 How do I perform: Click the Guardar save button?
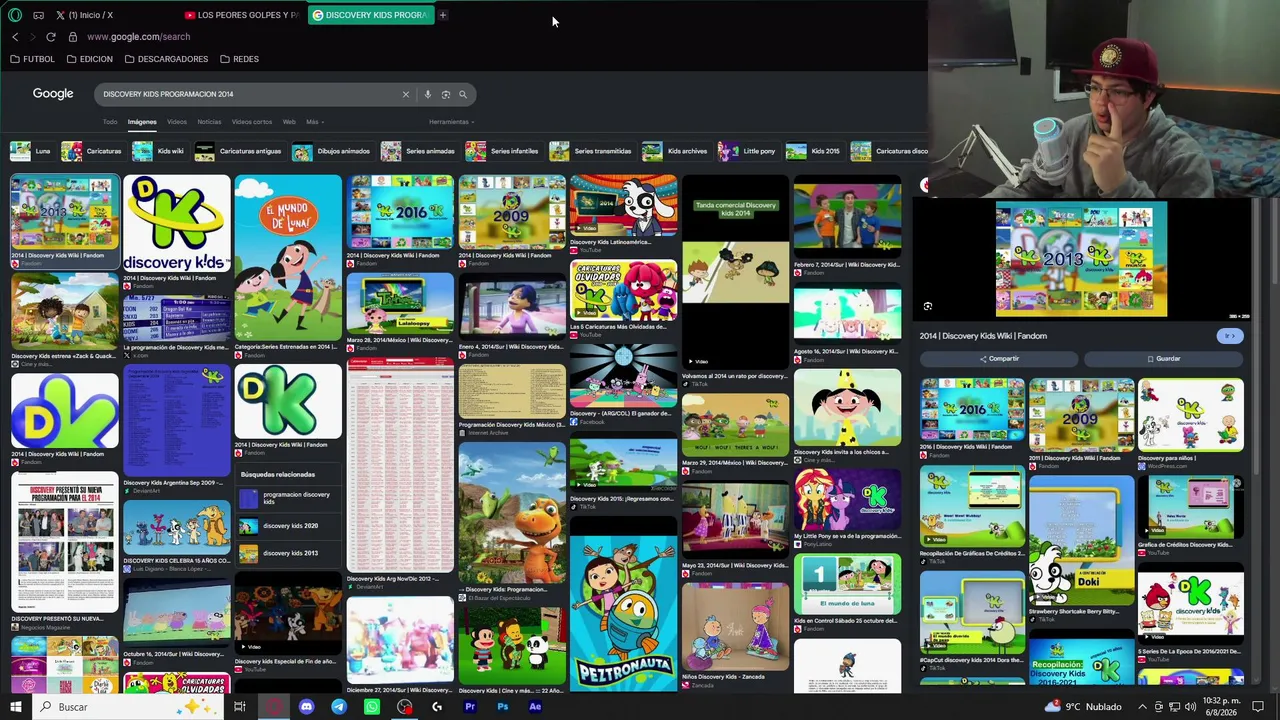coord(1164,359)
